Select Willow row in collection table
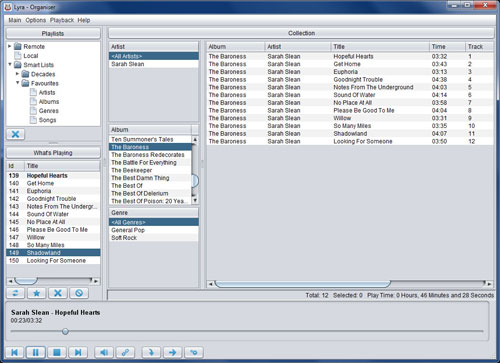Image resolution: width=500 pixels, height=363 pixels. pos(350,118)
